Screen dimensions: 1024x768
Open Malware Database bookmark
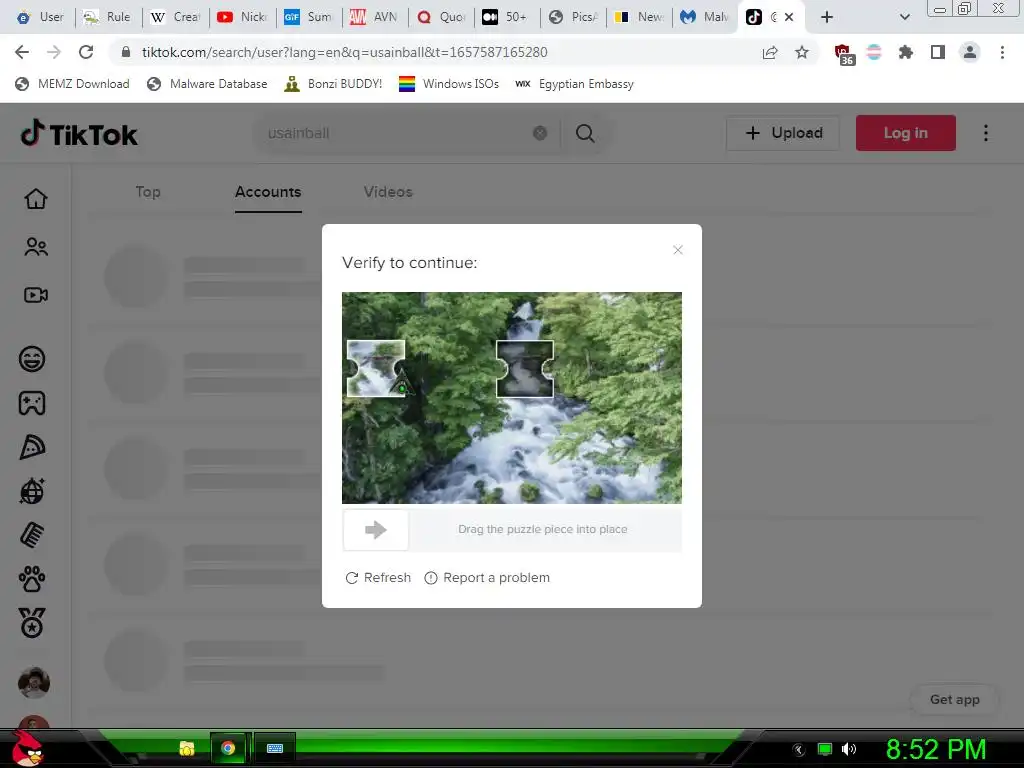tap(207, 84)
